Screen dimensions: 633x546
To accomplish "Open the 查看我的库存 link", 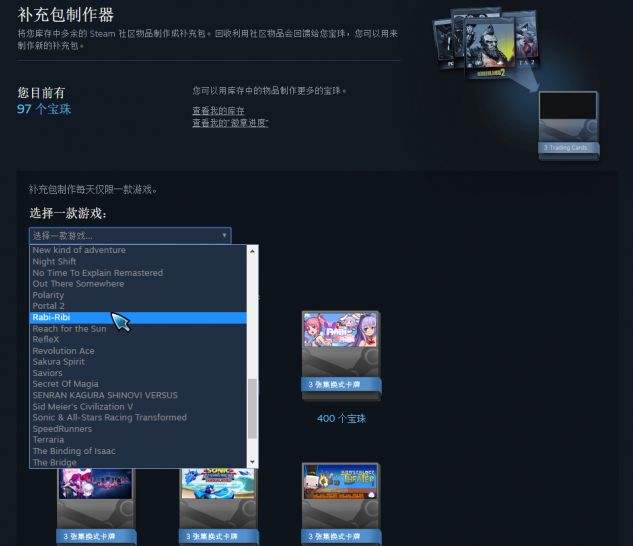I will coord(218,110).
